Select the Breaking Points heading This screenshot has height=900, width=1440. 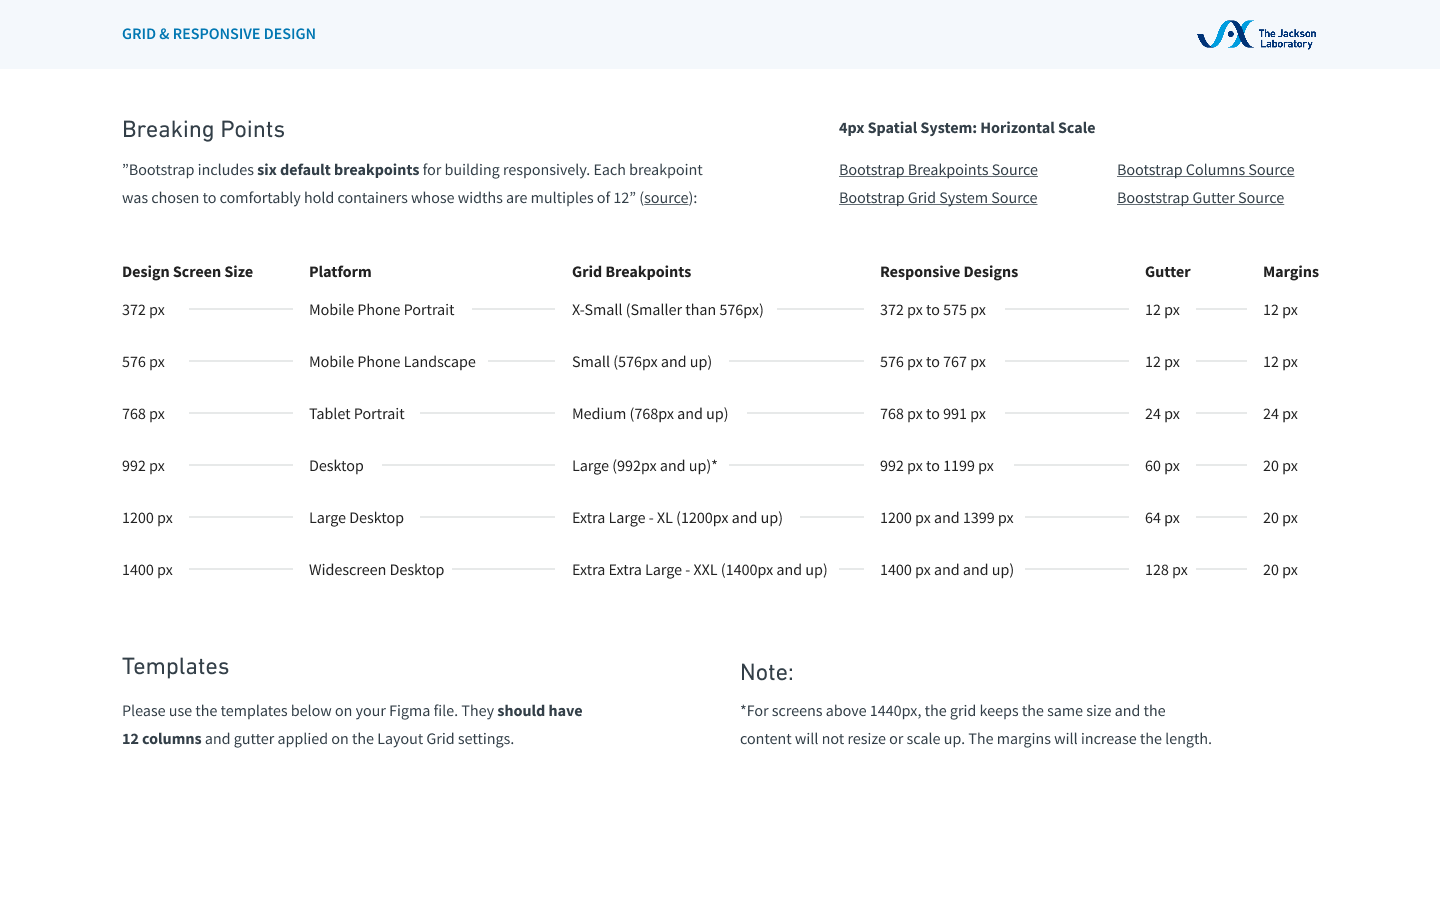click(203, 129)
